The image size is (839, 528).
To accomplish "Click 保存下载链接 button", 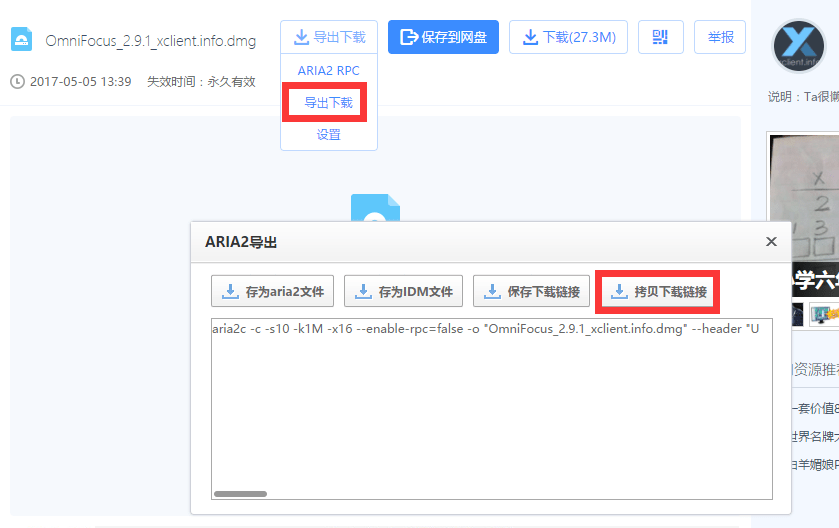I will pos(531,291).
